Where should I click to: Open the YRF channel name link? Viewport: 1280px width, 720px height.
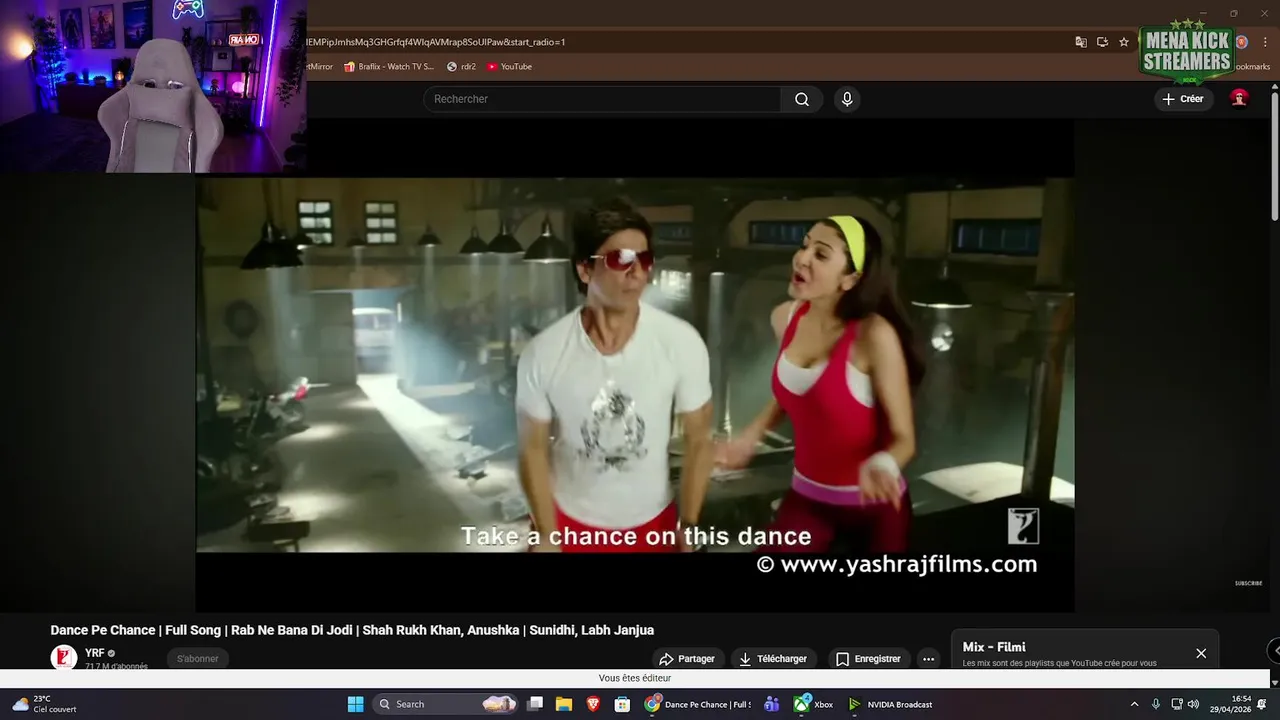(95, 653)
